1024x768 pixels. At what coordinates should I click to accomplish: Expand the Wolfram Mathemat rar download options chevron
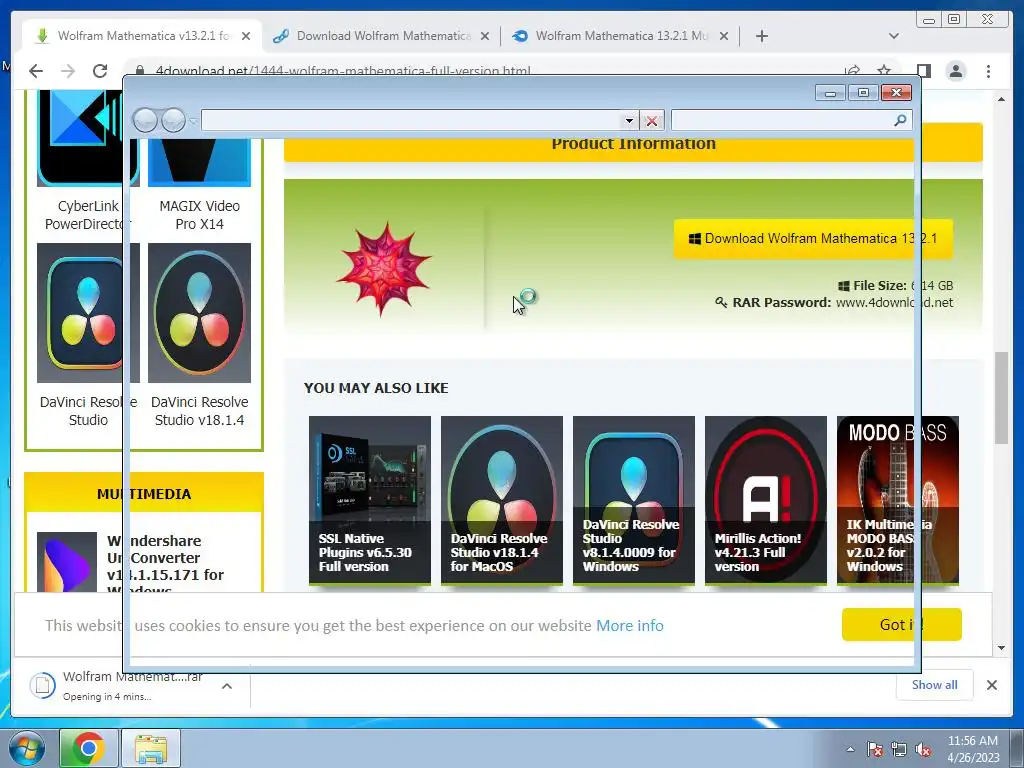[x=227, y=686]
